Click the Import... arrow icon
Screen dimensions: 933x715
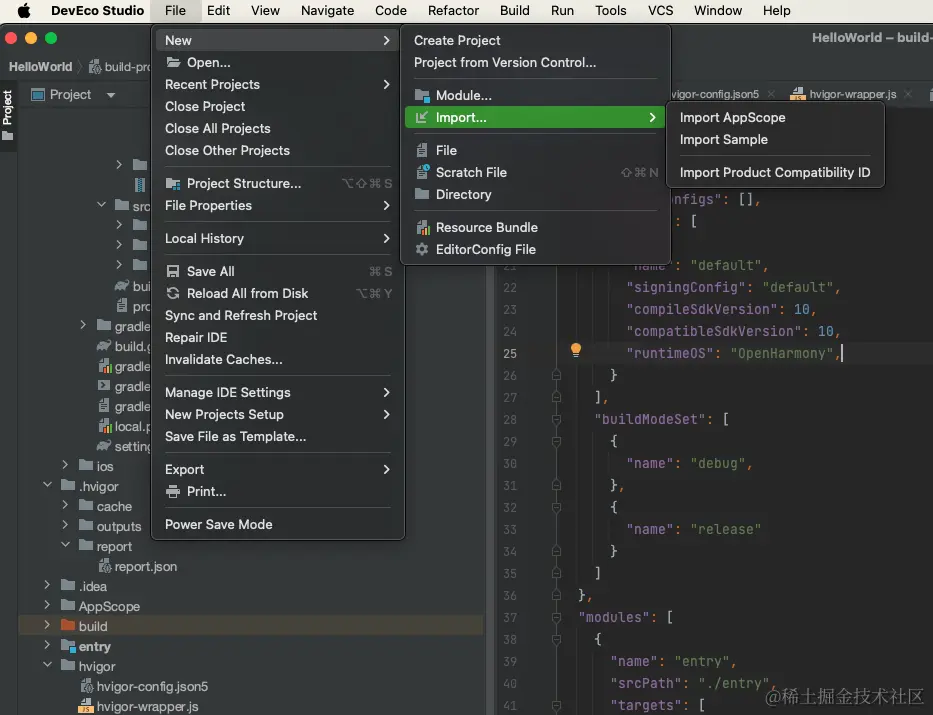(422, 117)
